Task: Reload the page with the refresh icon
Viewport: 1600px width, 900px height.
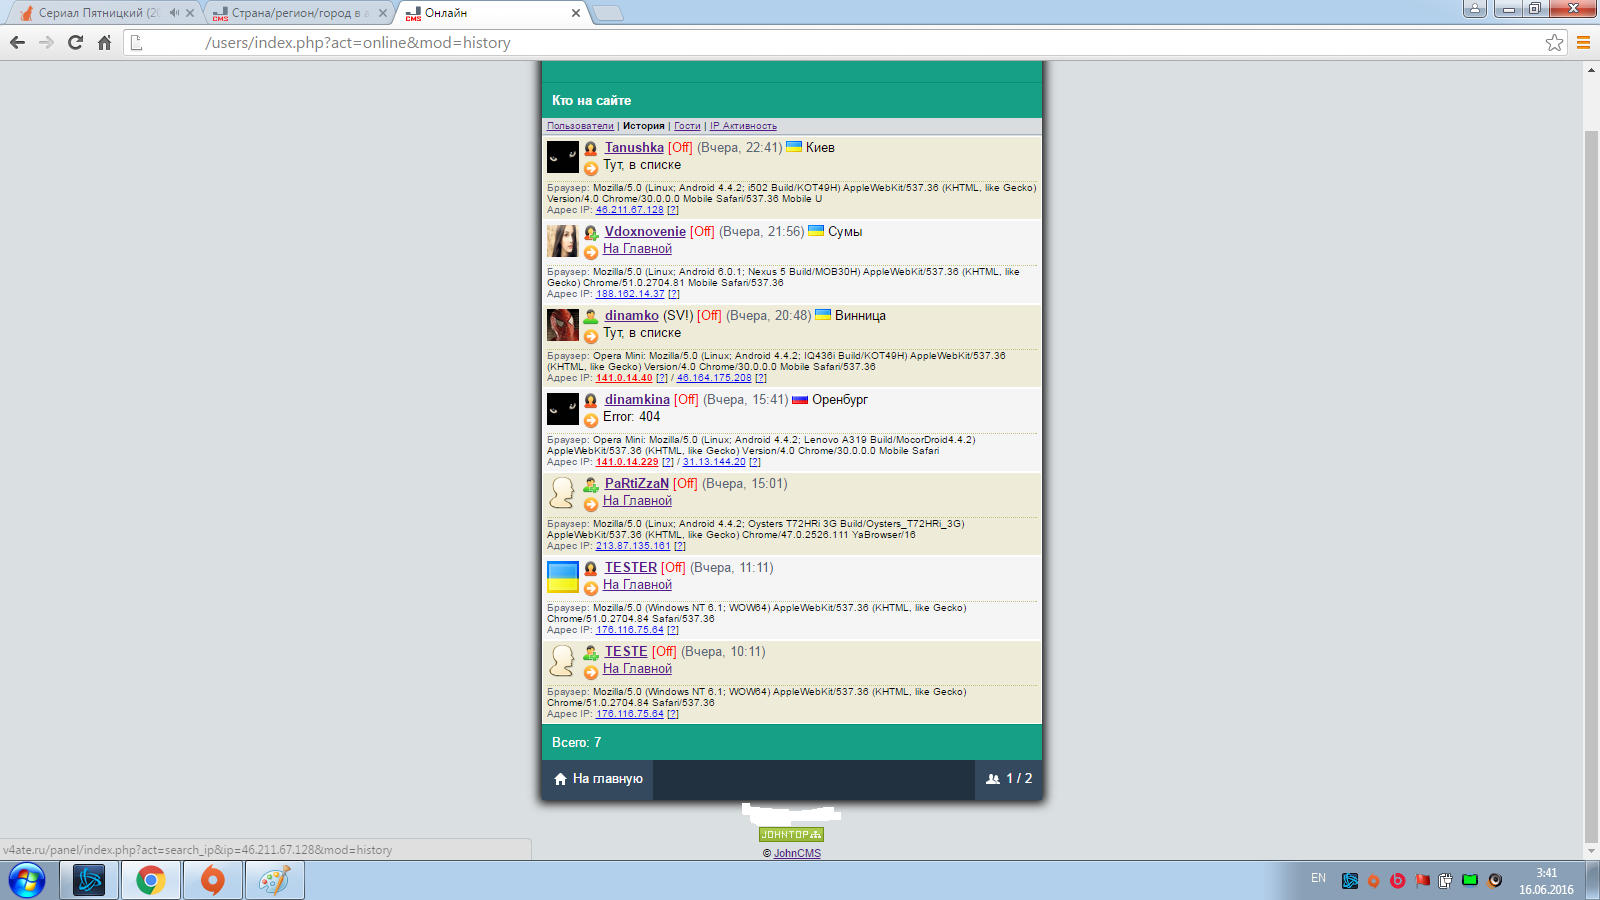Action: coord(75,42)
